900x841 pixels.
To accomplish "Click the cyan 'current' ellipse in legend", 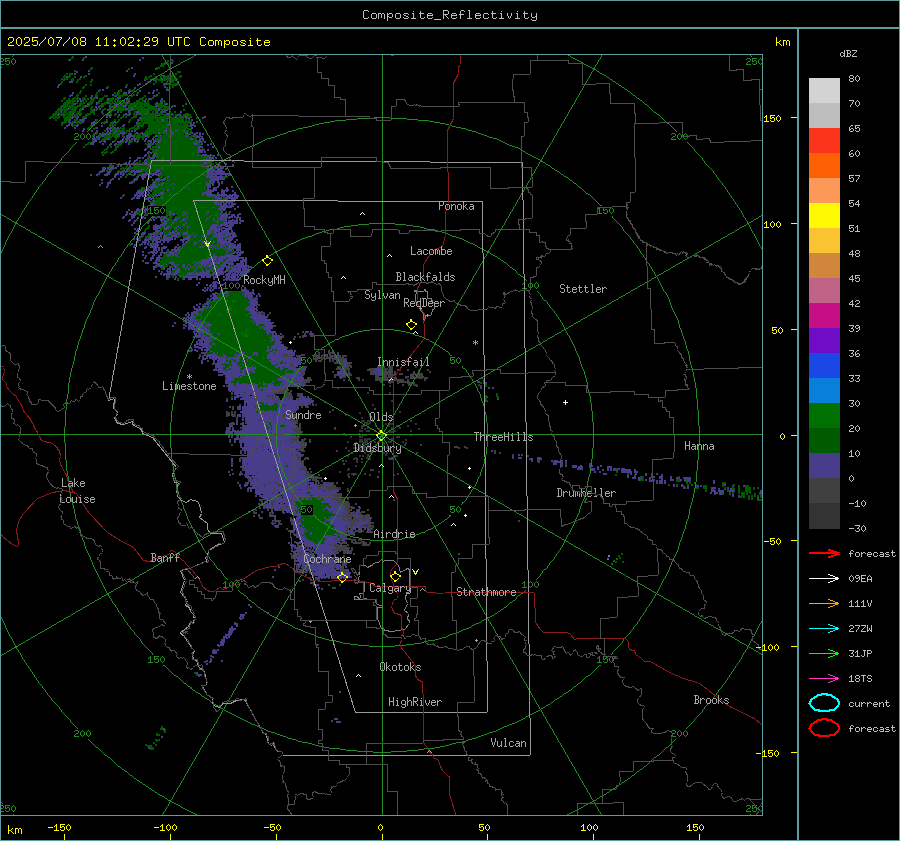I will [824, 703].
